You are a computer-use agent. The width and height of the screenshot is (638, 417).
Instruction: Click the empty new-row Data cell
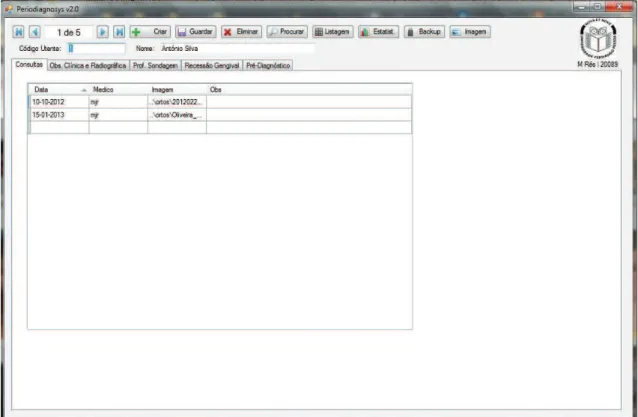[x=59, y=128]
